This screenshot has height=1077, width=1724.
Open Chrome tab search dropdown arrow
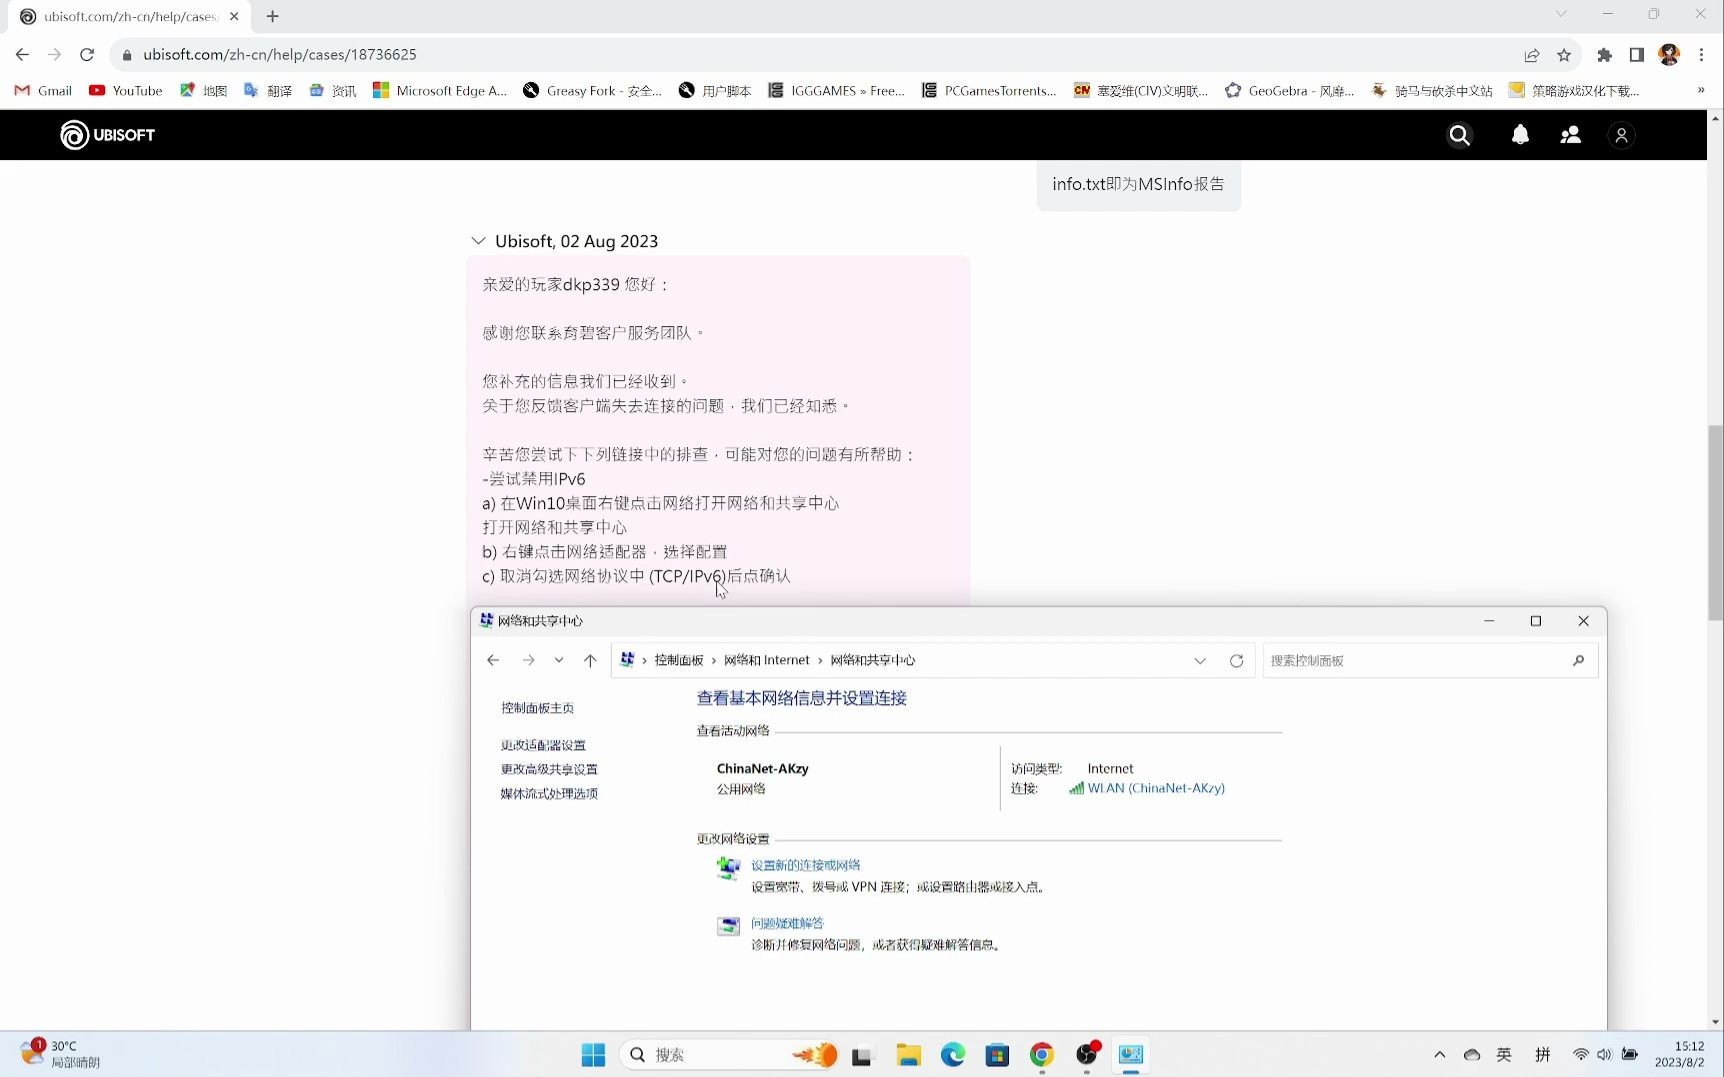(x=1561, y=14)
